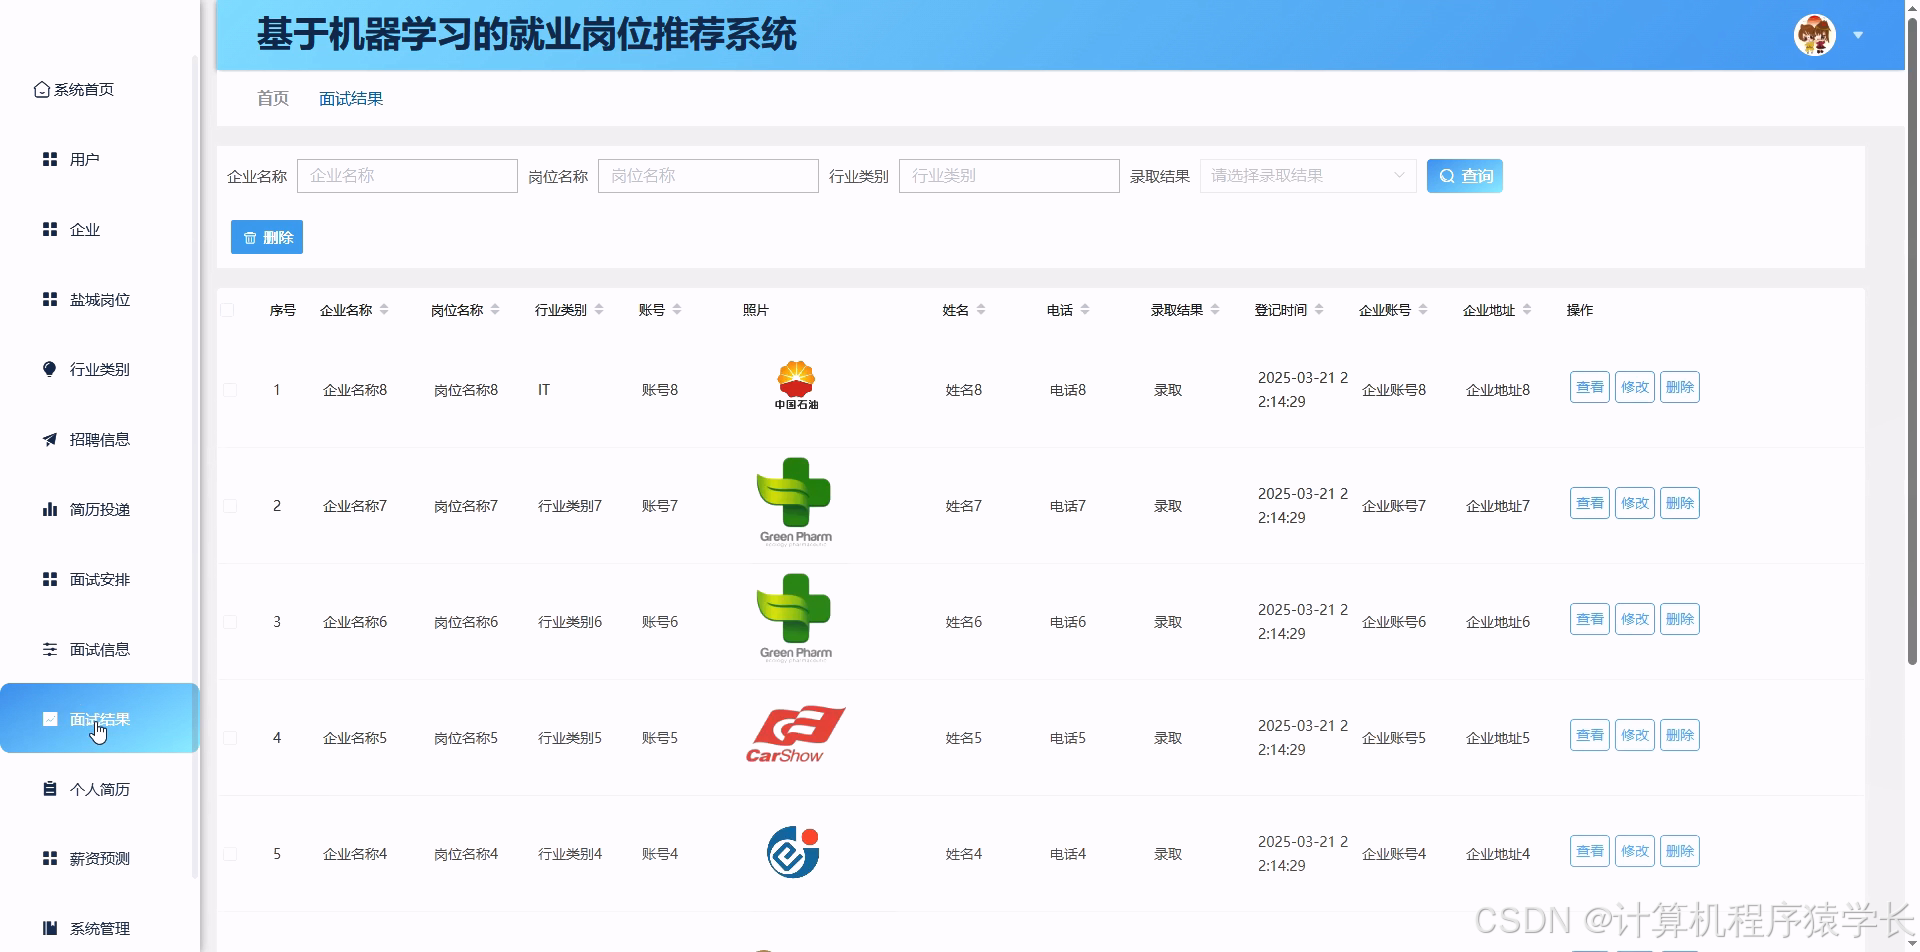Viewport: 1920px width, 952px height.
Task: Open the avatar dropdown in top-right corner
Action: [x=1858, y=35]
